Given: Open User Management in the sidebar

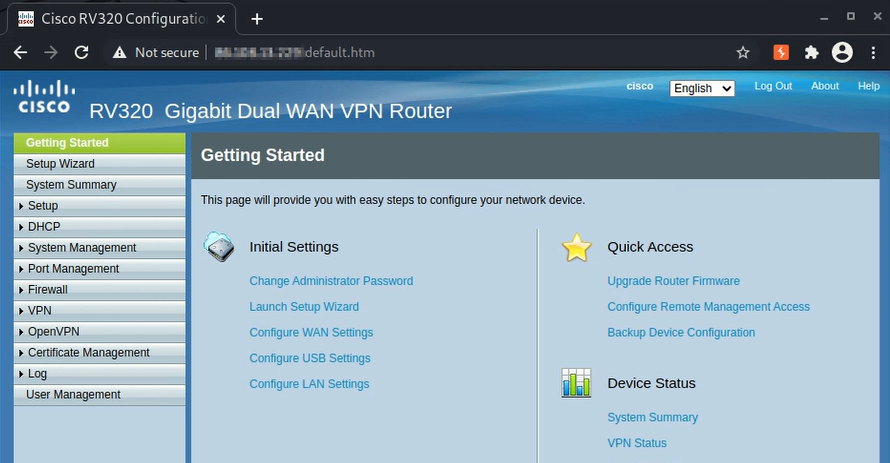Looking at the screenshot, I should pyautogui.click(x=99, y=395).
